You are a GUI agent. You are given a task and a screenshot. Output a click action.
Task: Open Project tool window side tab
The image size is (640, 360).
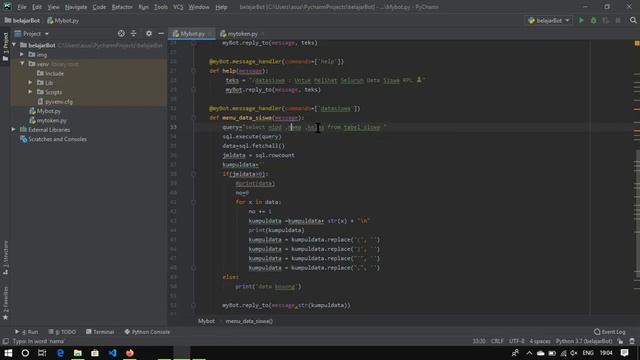pos(5,46)
